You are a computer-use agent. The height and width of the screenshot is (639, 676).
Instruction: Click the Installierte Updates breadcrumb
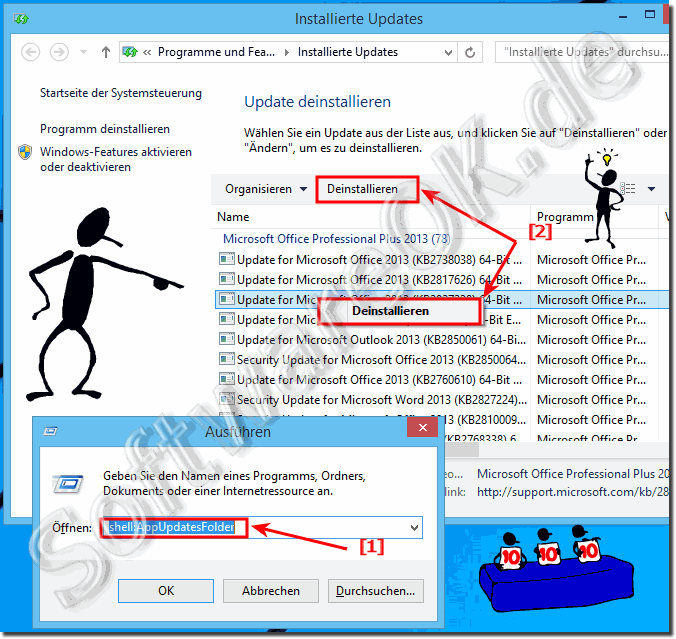click(x=347, y=52)
